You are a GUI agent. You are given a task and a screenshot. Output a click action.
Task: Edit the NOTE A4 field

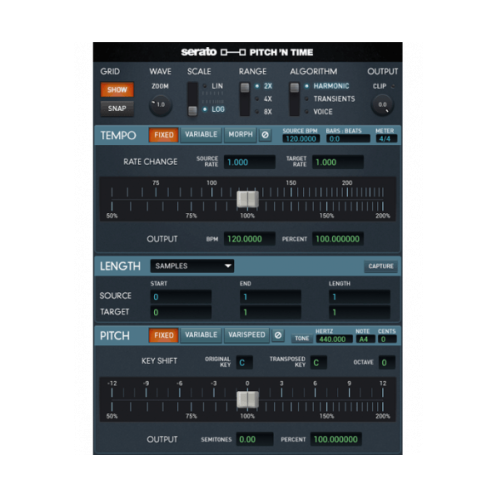tap(365, 339)
